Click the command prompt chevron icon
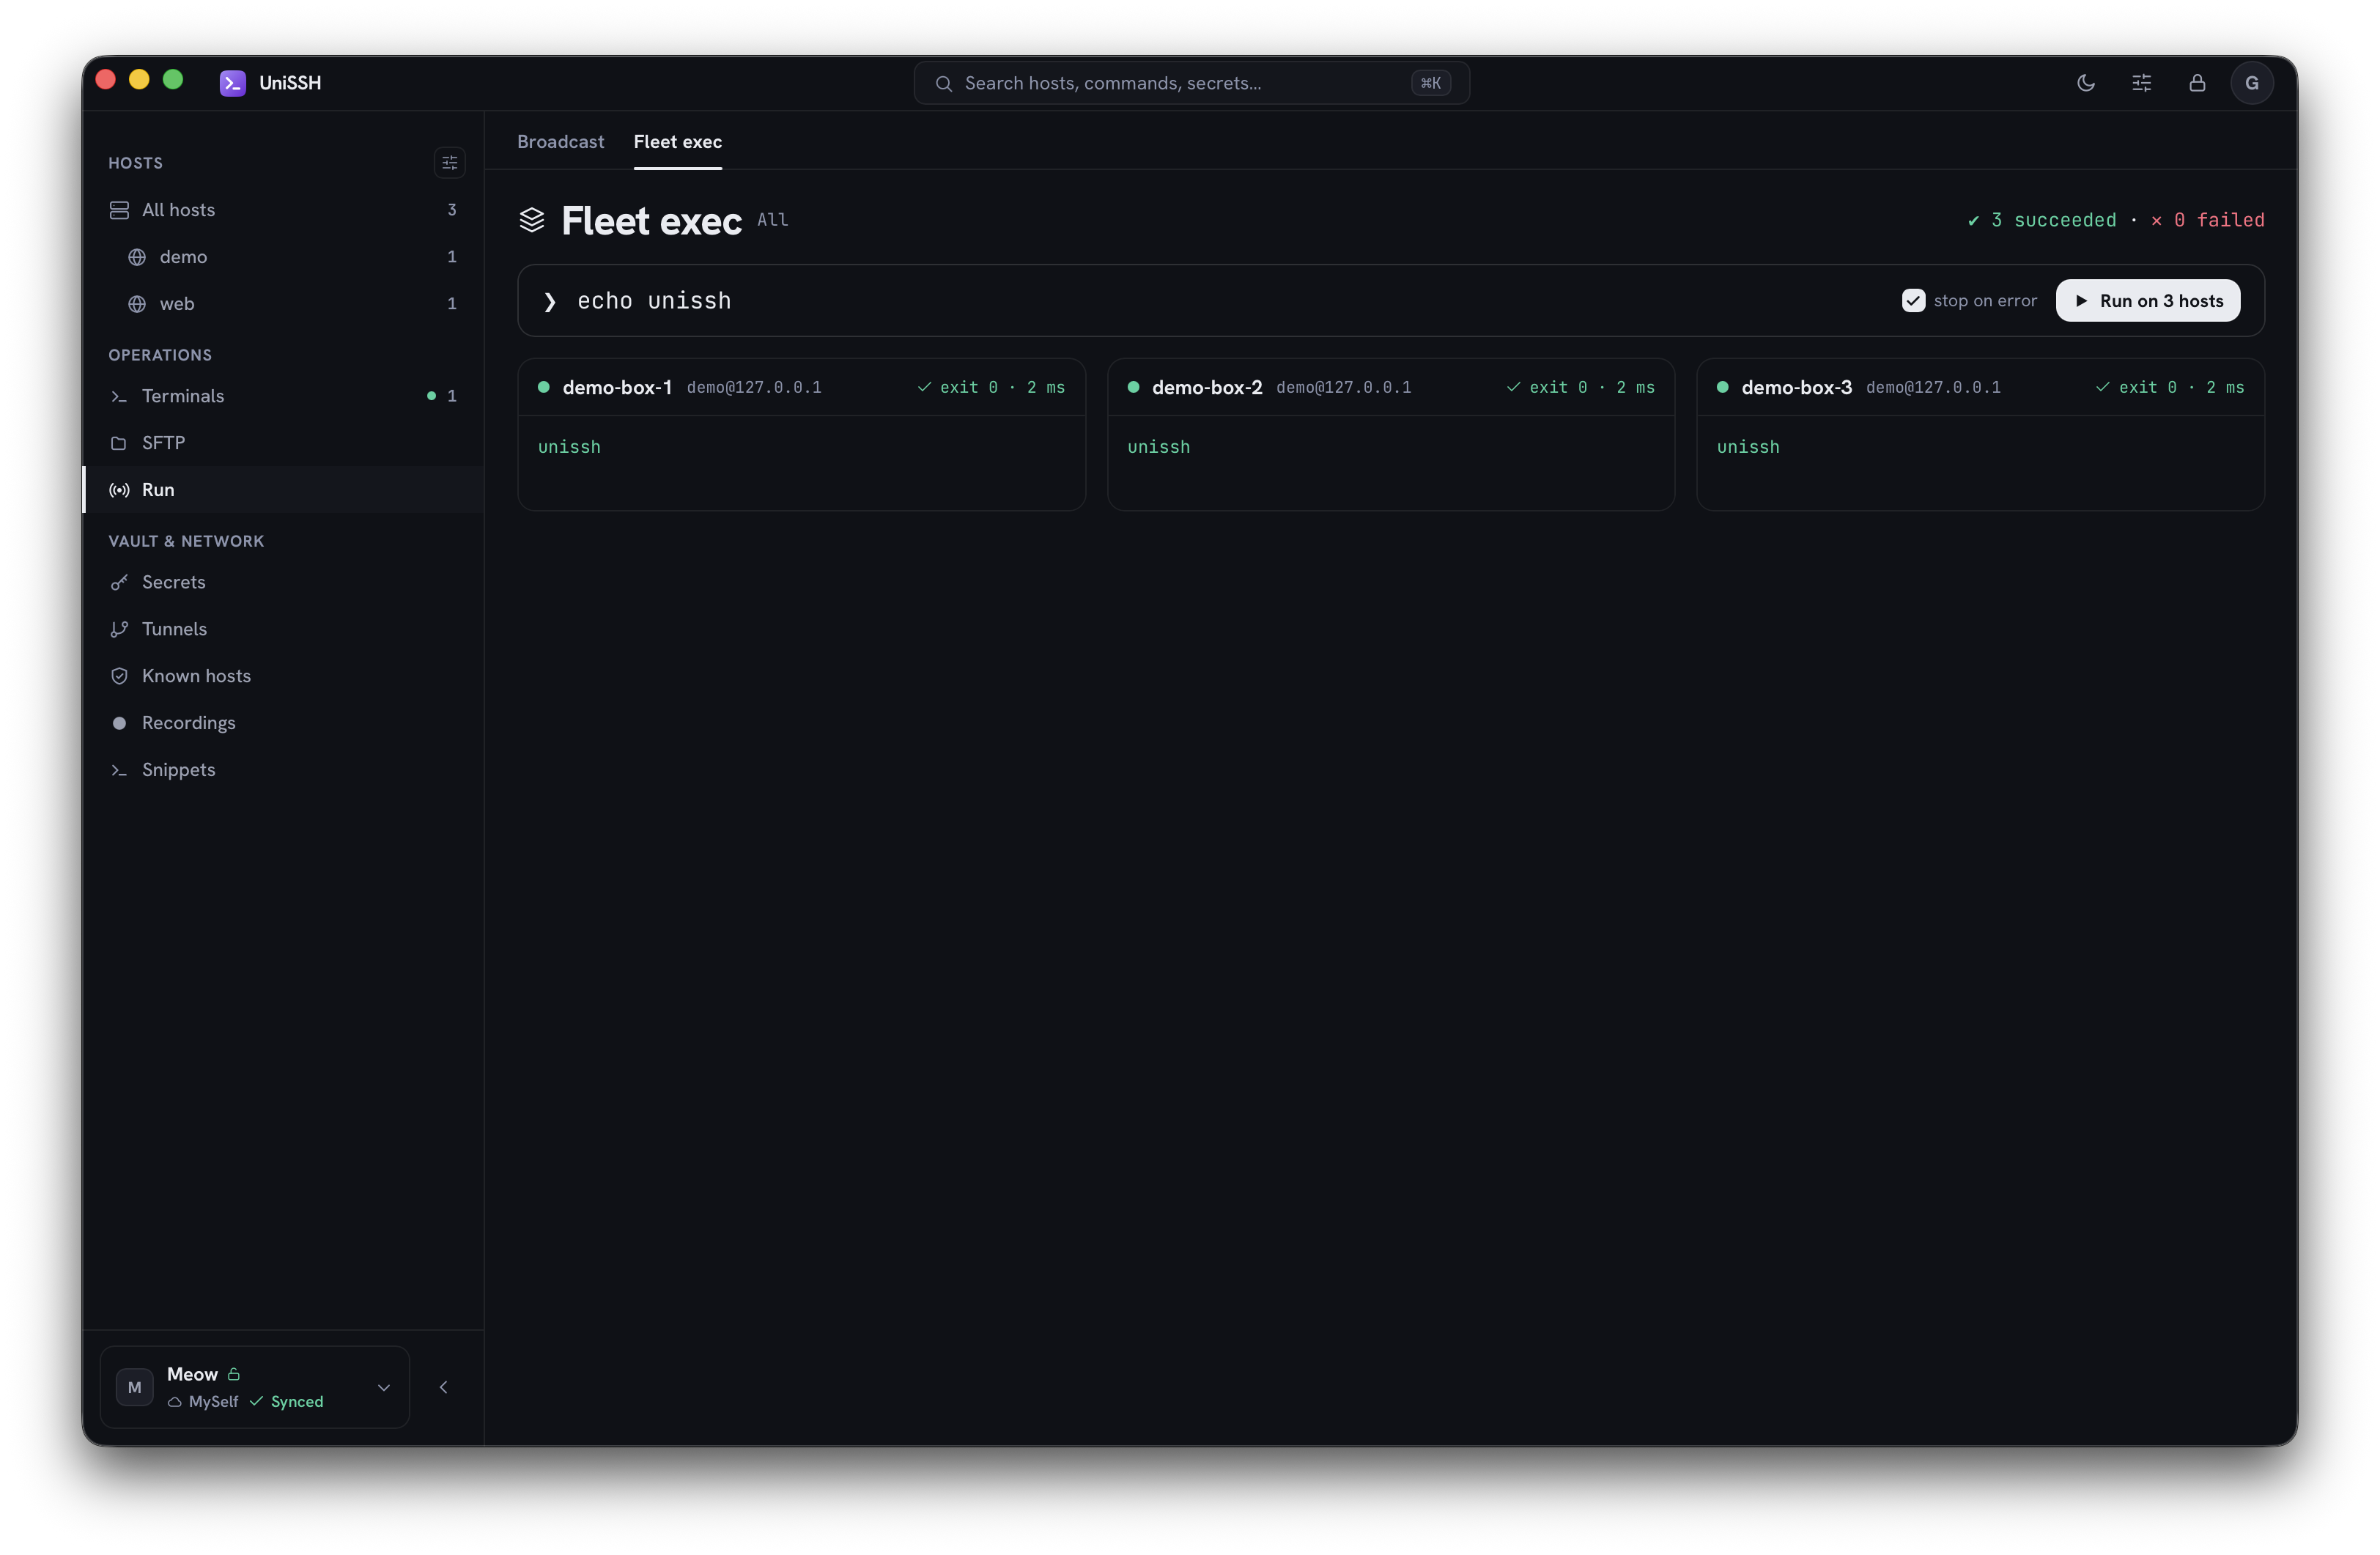Viewport: 2380px width, 1555px height. coord(549,301)
